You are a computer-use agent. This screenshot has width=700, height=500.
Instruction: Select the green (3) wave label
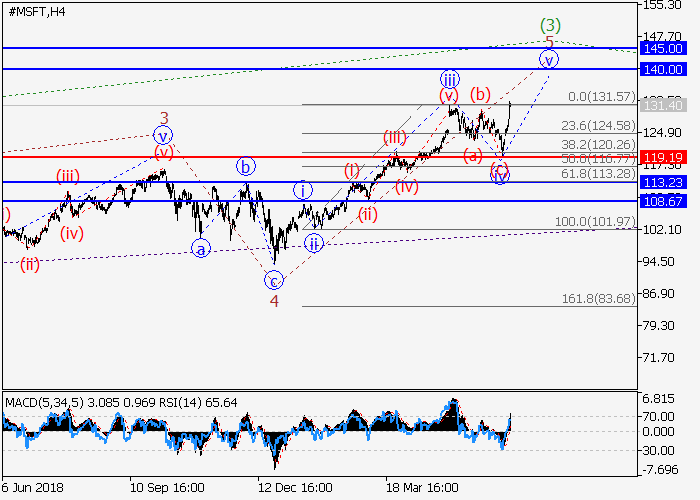coord(548,23)
